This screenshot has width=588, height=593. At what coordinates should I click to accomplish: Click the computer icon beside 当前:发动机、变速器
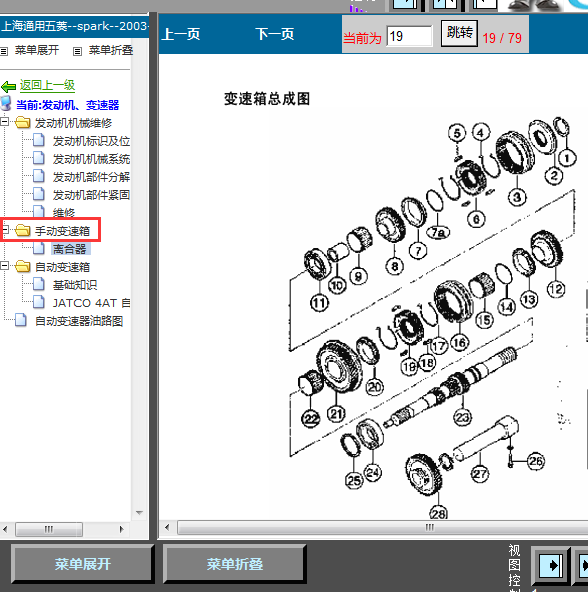[6, 103]
